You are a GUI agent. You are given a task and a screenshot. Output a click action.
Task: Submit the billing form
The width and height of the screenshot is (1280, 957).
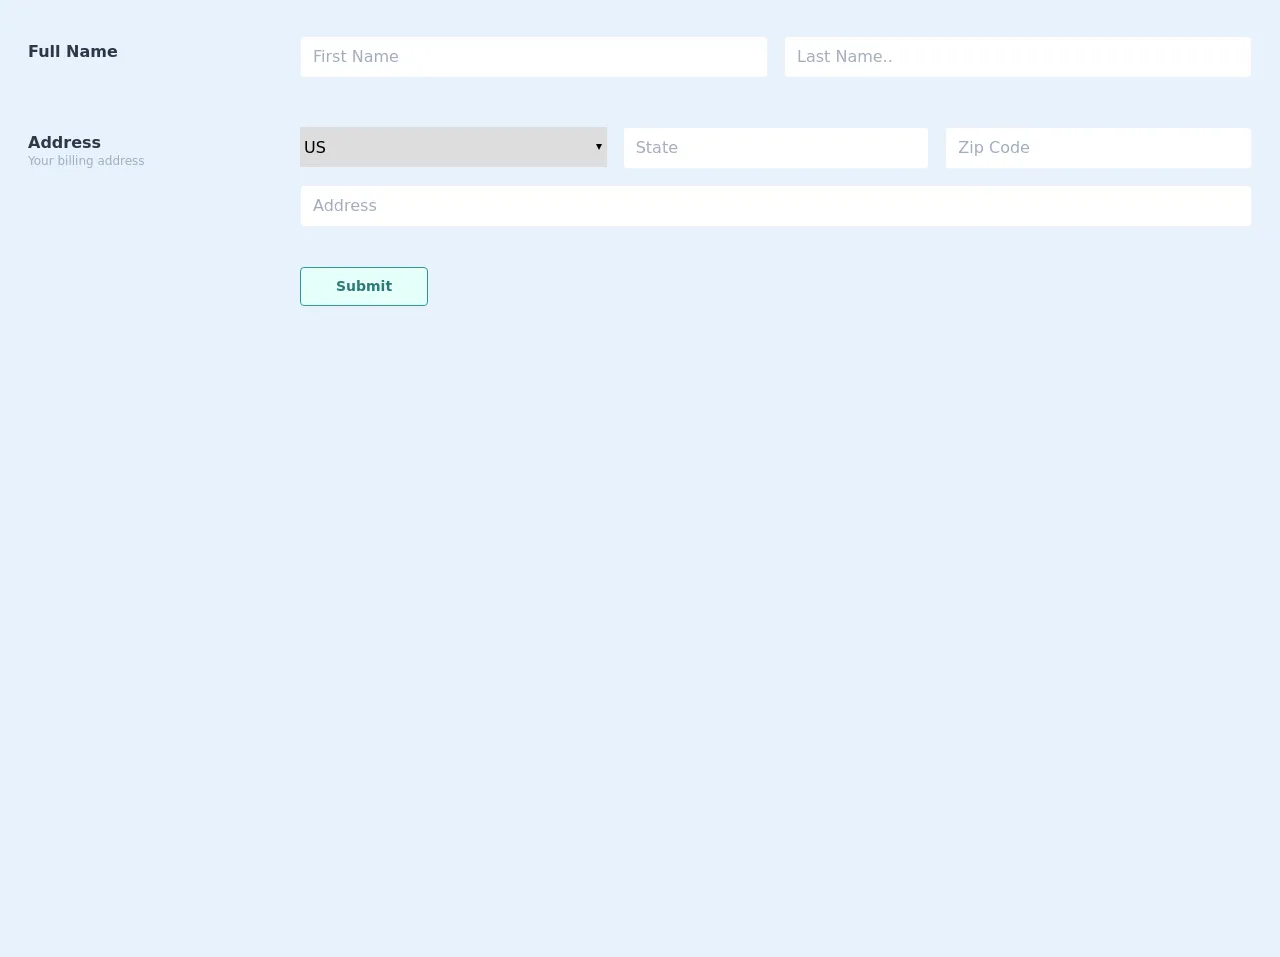pos(364,286)
